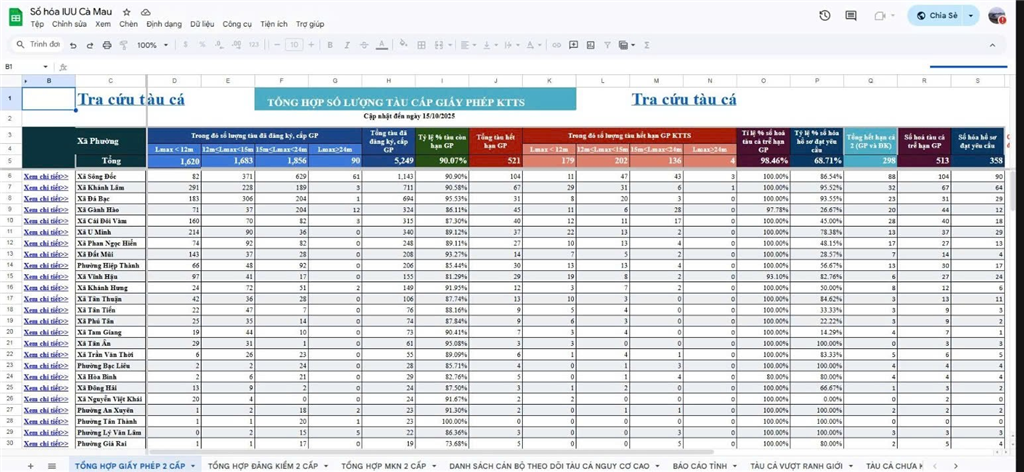Open the fill color picker

tap(400, 45)
